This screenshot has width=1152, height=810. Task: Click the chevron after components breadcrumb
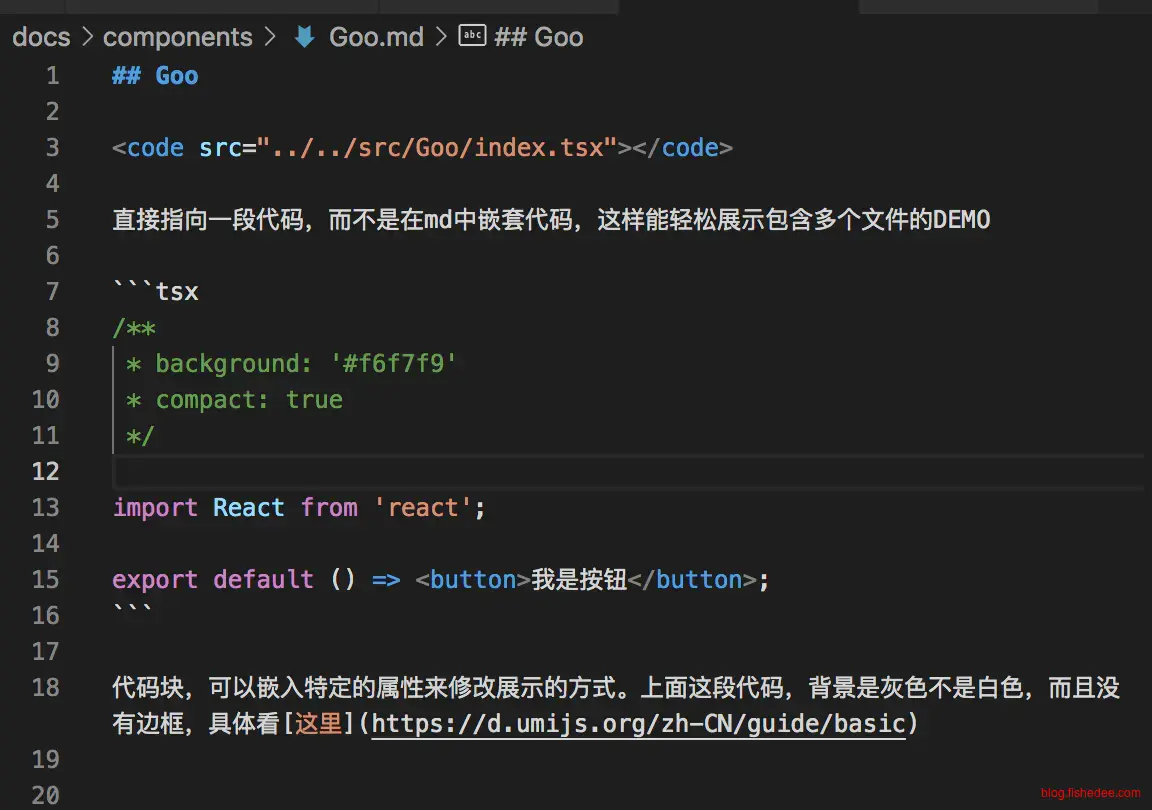pyautogui.click(x=270, y=37)
